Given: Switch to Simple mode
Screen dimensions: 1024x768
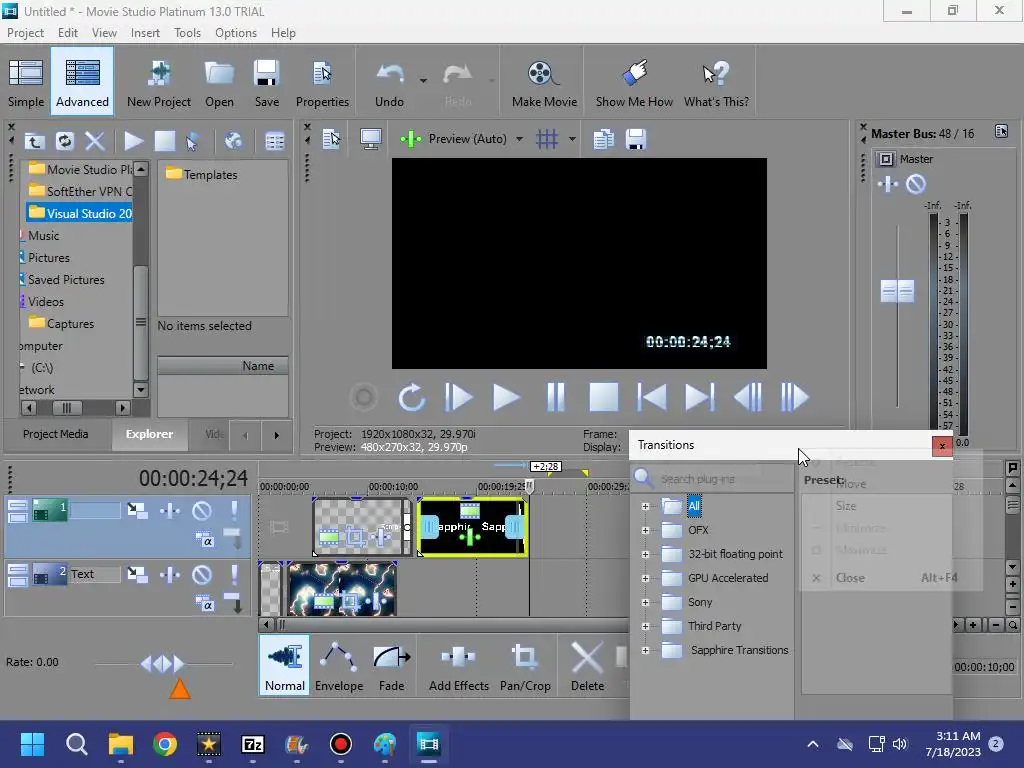Looking at the screenshot, I should click(26, 82).
